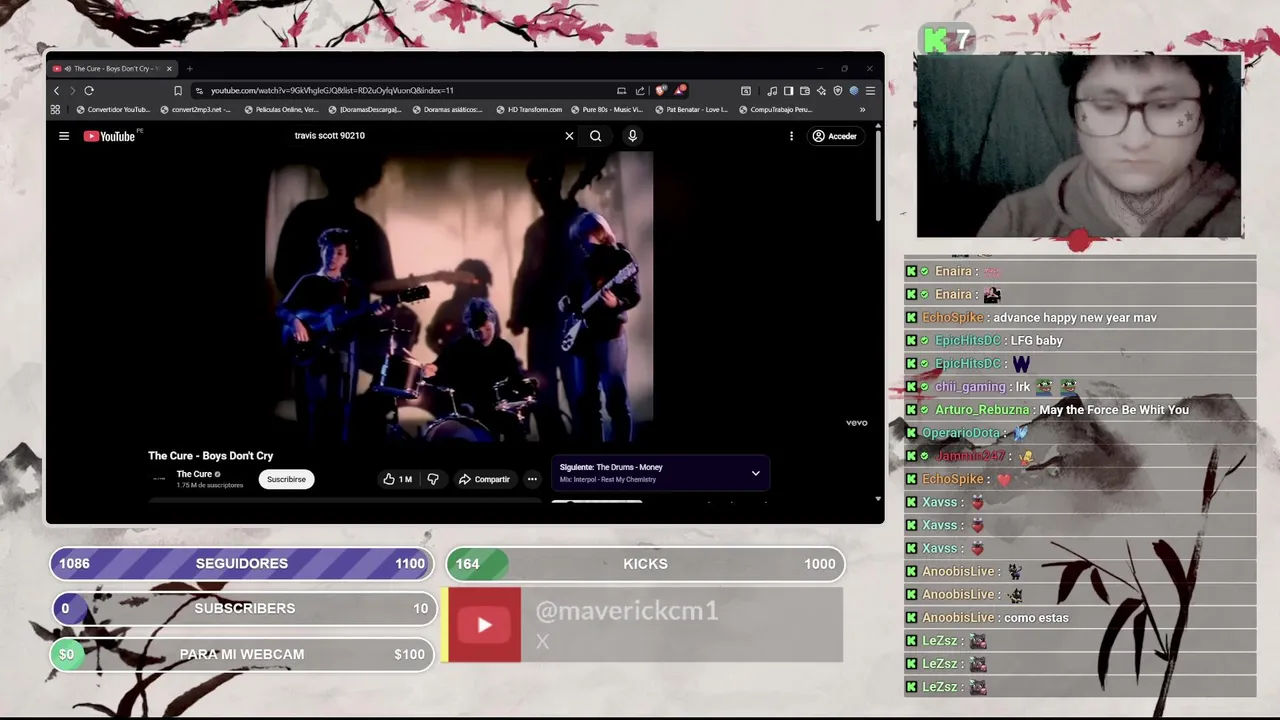
Task: Open a new browser tab
Action: pyautogui.click(x=189, y=69)
